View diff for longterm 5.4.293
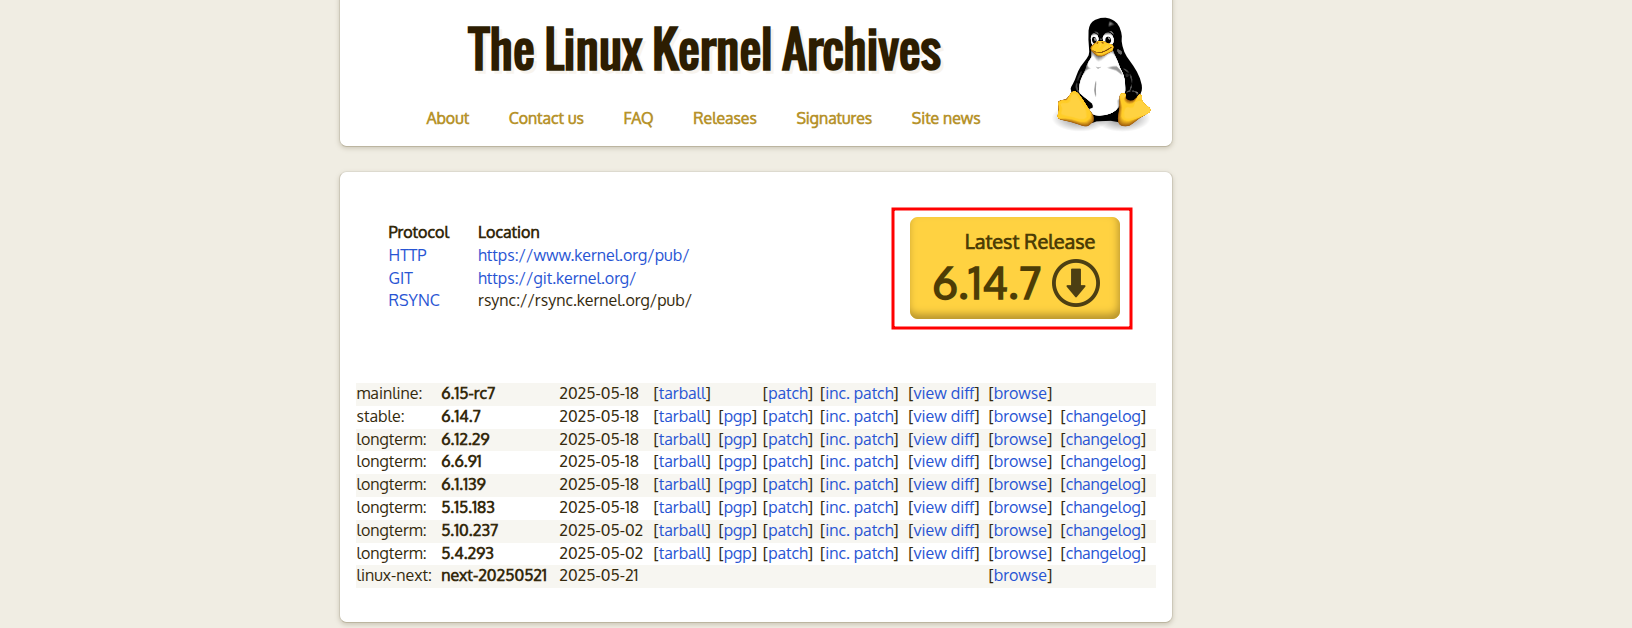 (x=944, y=553)
